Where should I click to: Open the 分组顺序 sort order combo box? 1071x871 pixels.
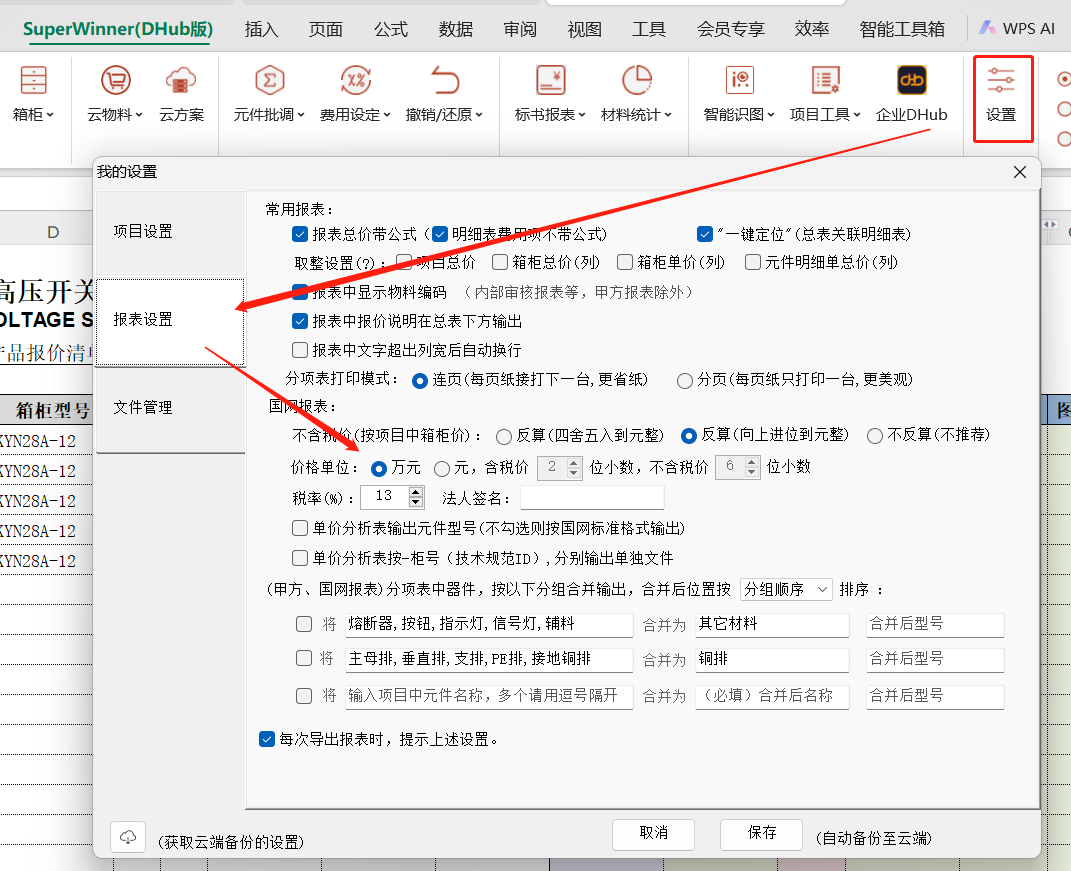(786, 589)
